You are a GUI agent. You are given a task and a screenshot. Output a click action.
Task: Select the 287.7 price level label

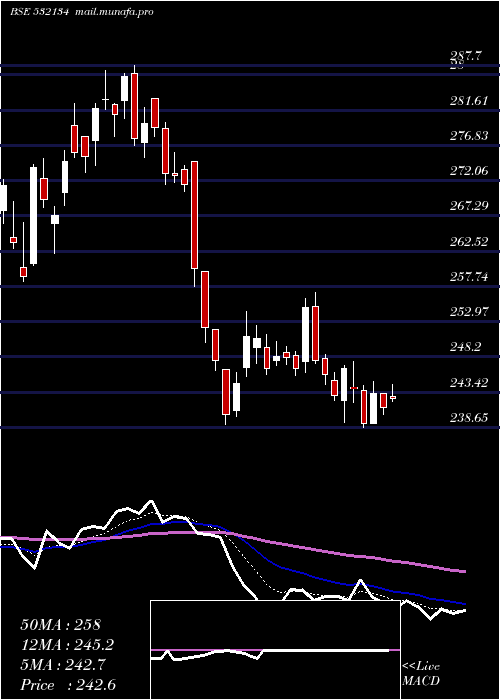(466, 56)
